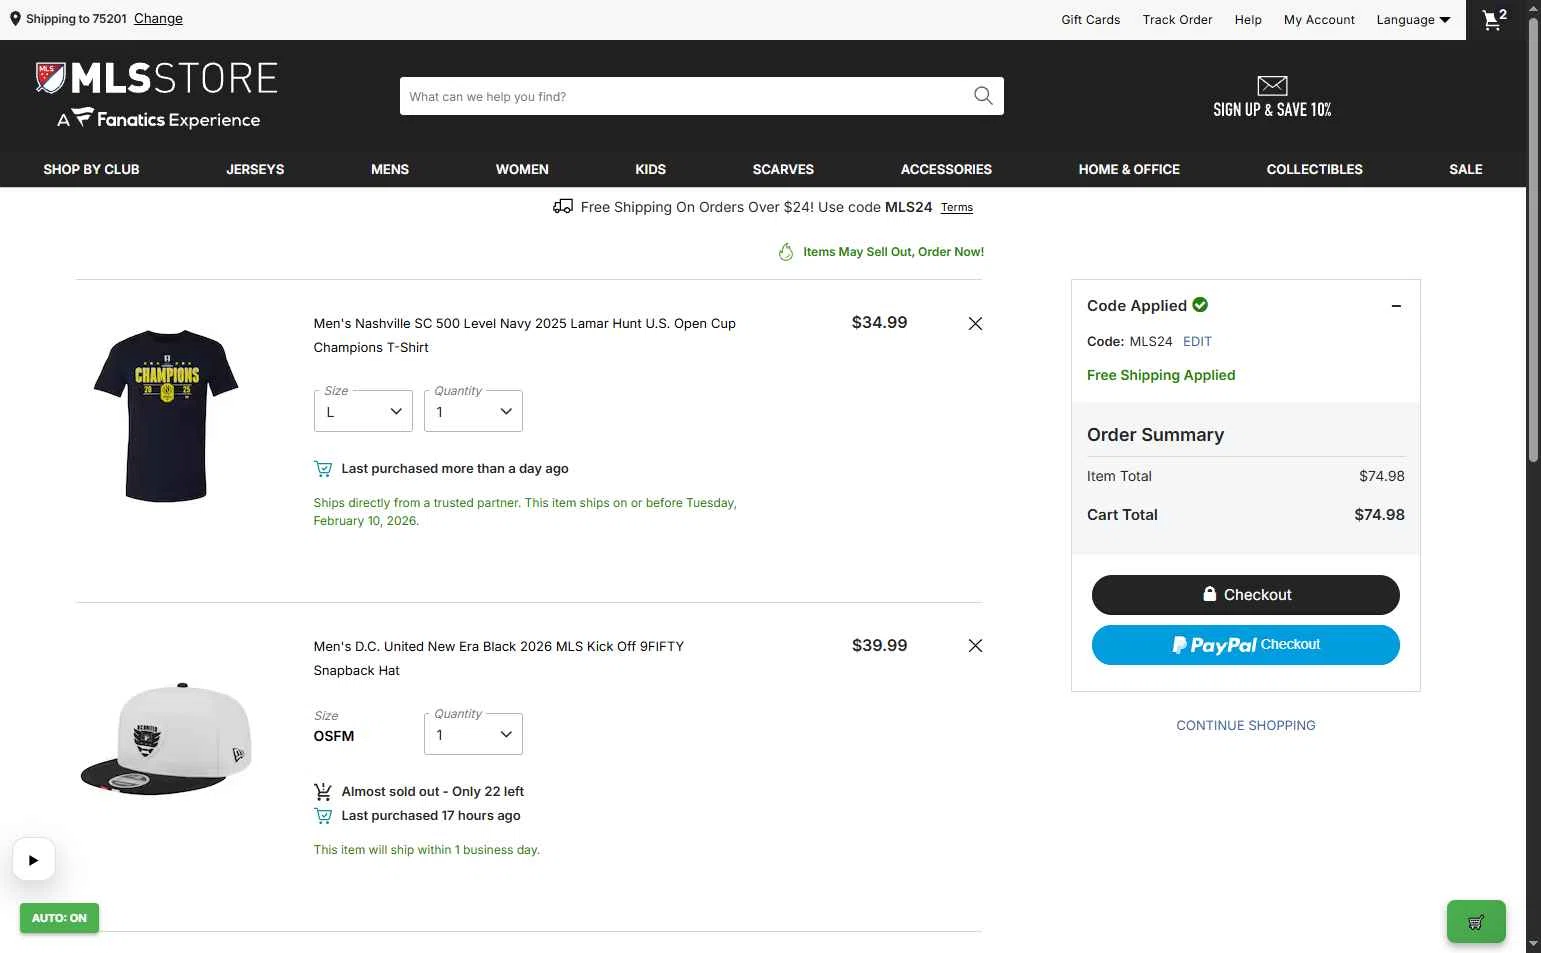This screenshot has height=953, width=1541.
Task: Click the hat price $39.99
Action: coord(879,645)
